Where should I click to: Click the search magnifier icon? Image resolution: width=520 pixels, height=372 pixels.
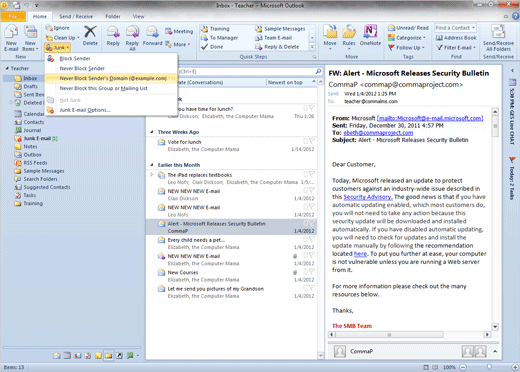pyautogui.click(x=318, y=71)
